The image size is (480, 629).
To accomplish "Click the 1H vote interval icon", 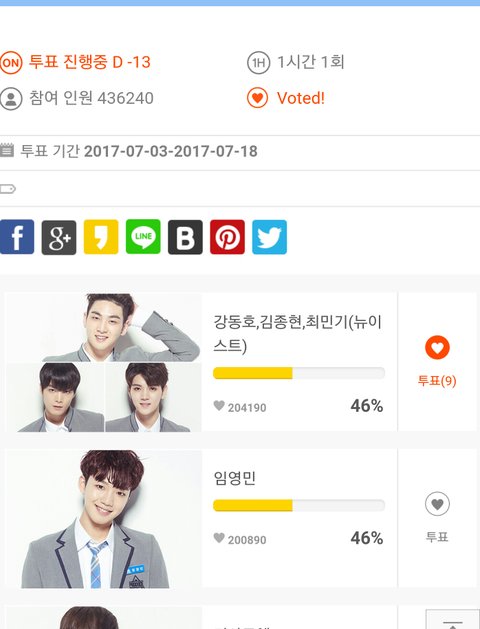I will [x=258, y=63].
